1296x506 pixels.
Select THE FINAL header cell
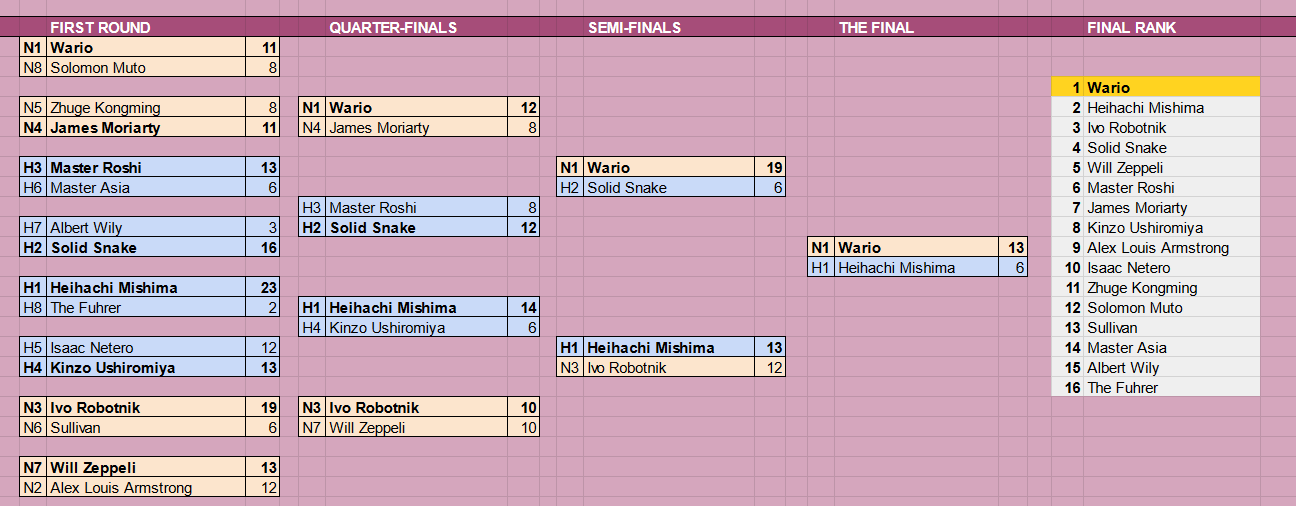(876, 28)
